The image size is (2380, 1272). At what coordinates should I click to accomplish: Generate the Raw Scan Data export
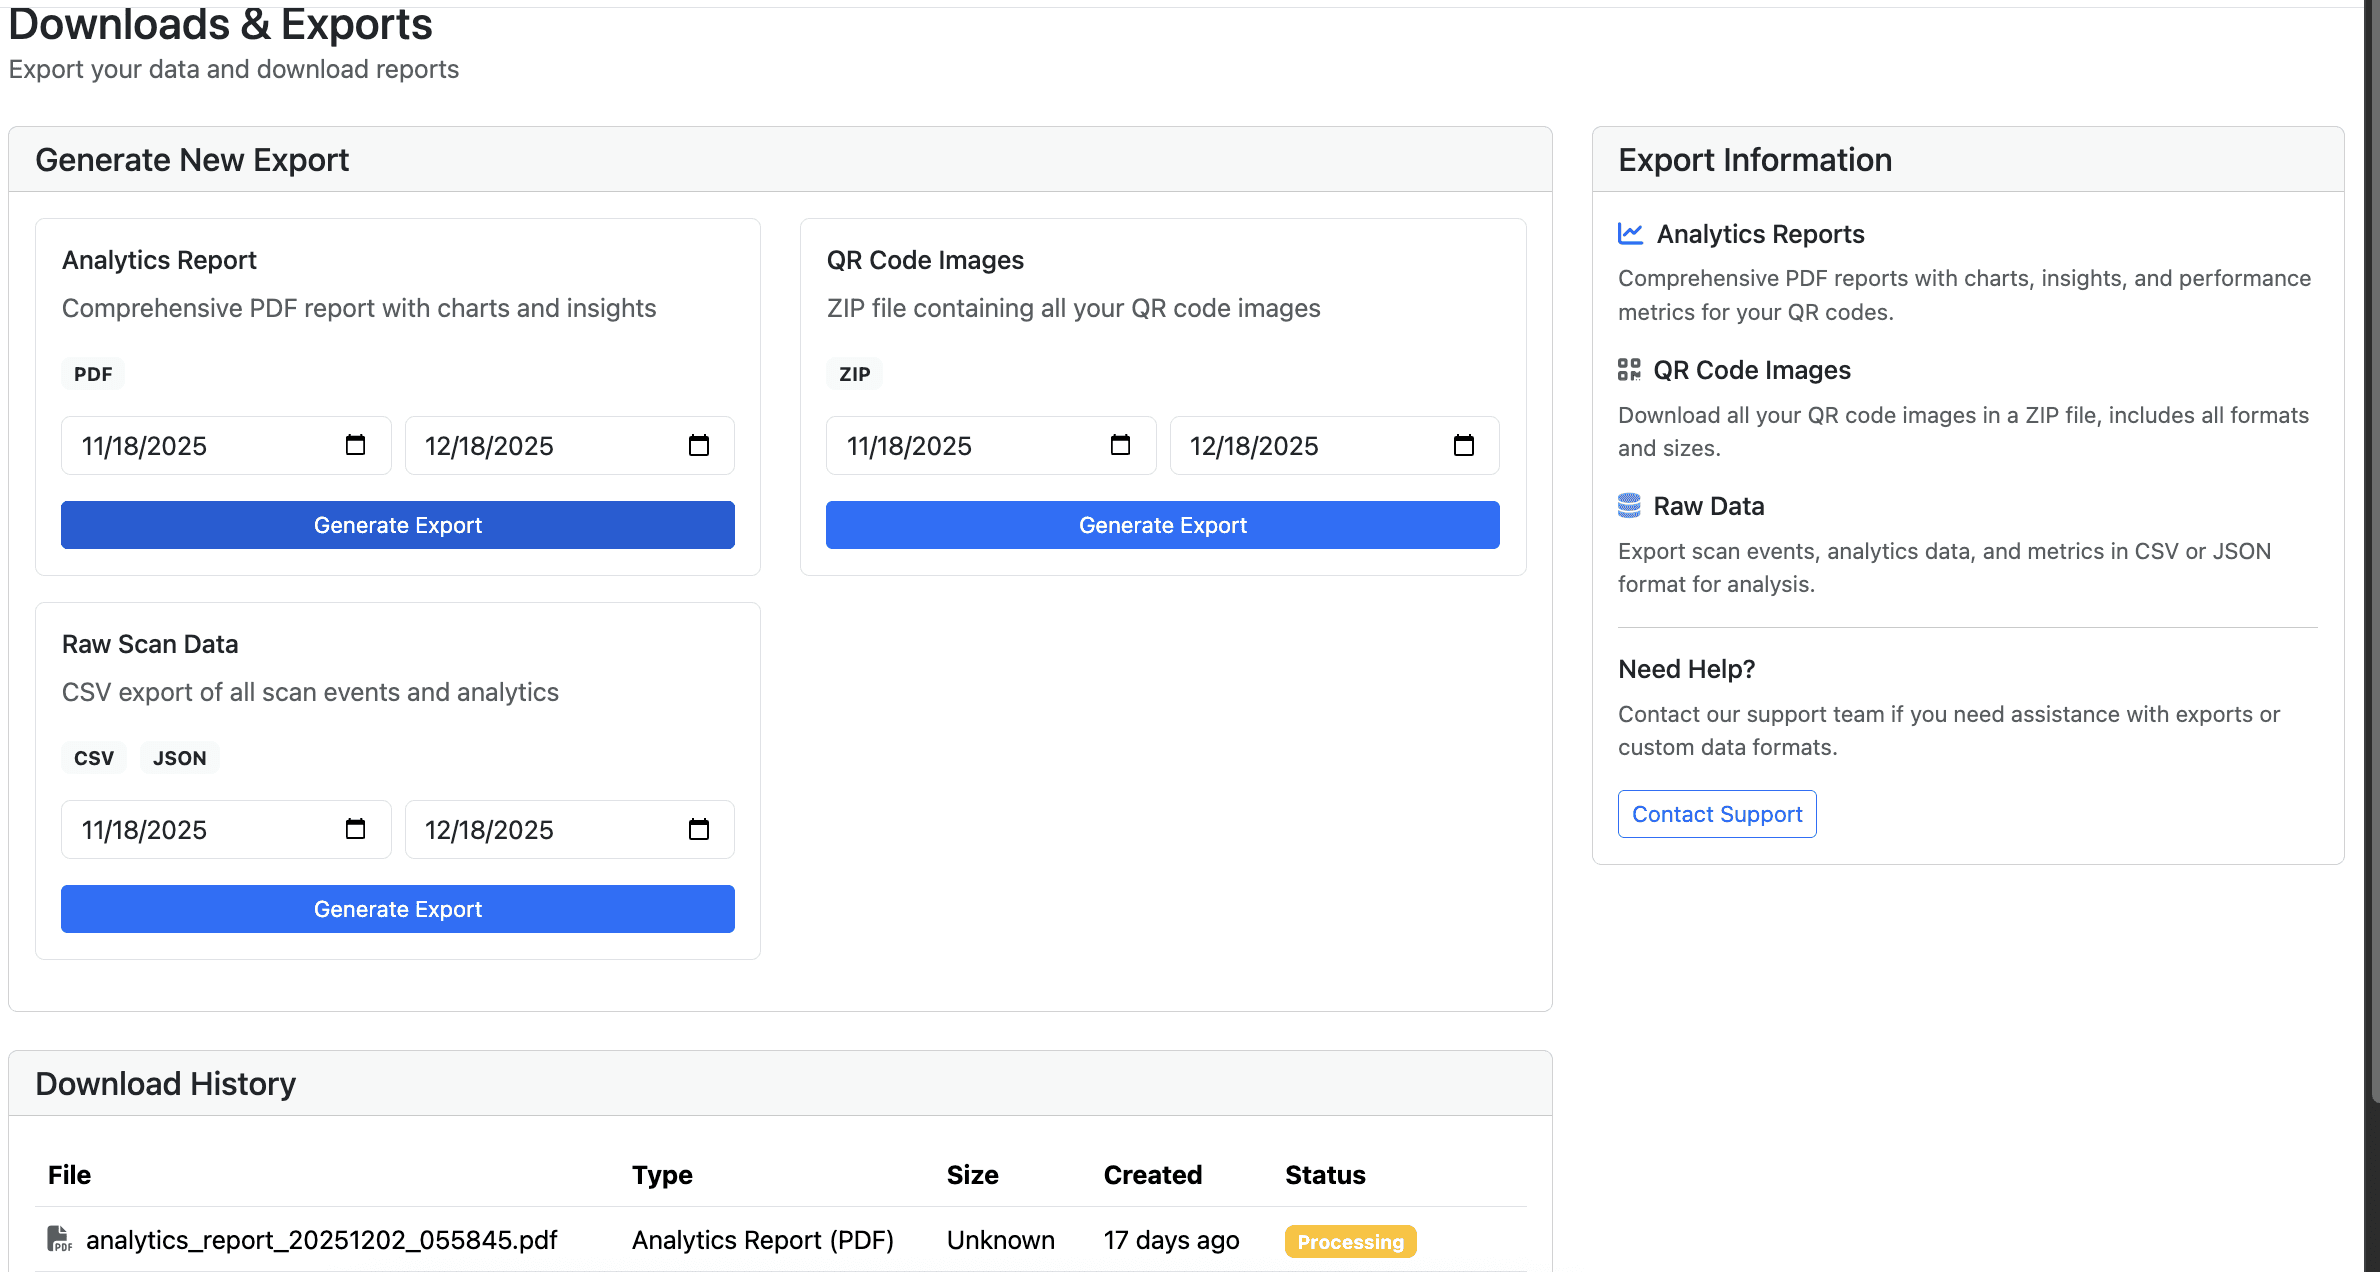click(397, 908)
